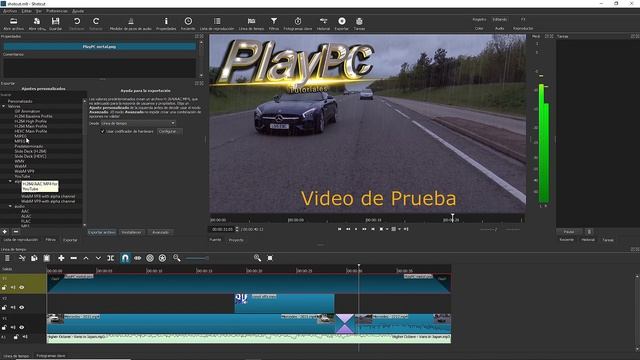Click the timeline overwrite down-chevron icon
Screen dimensions: 640x360
click(x=98, y=258)
